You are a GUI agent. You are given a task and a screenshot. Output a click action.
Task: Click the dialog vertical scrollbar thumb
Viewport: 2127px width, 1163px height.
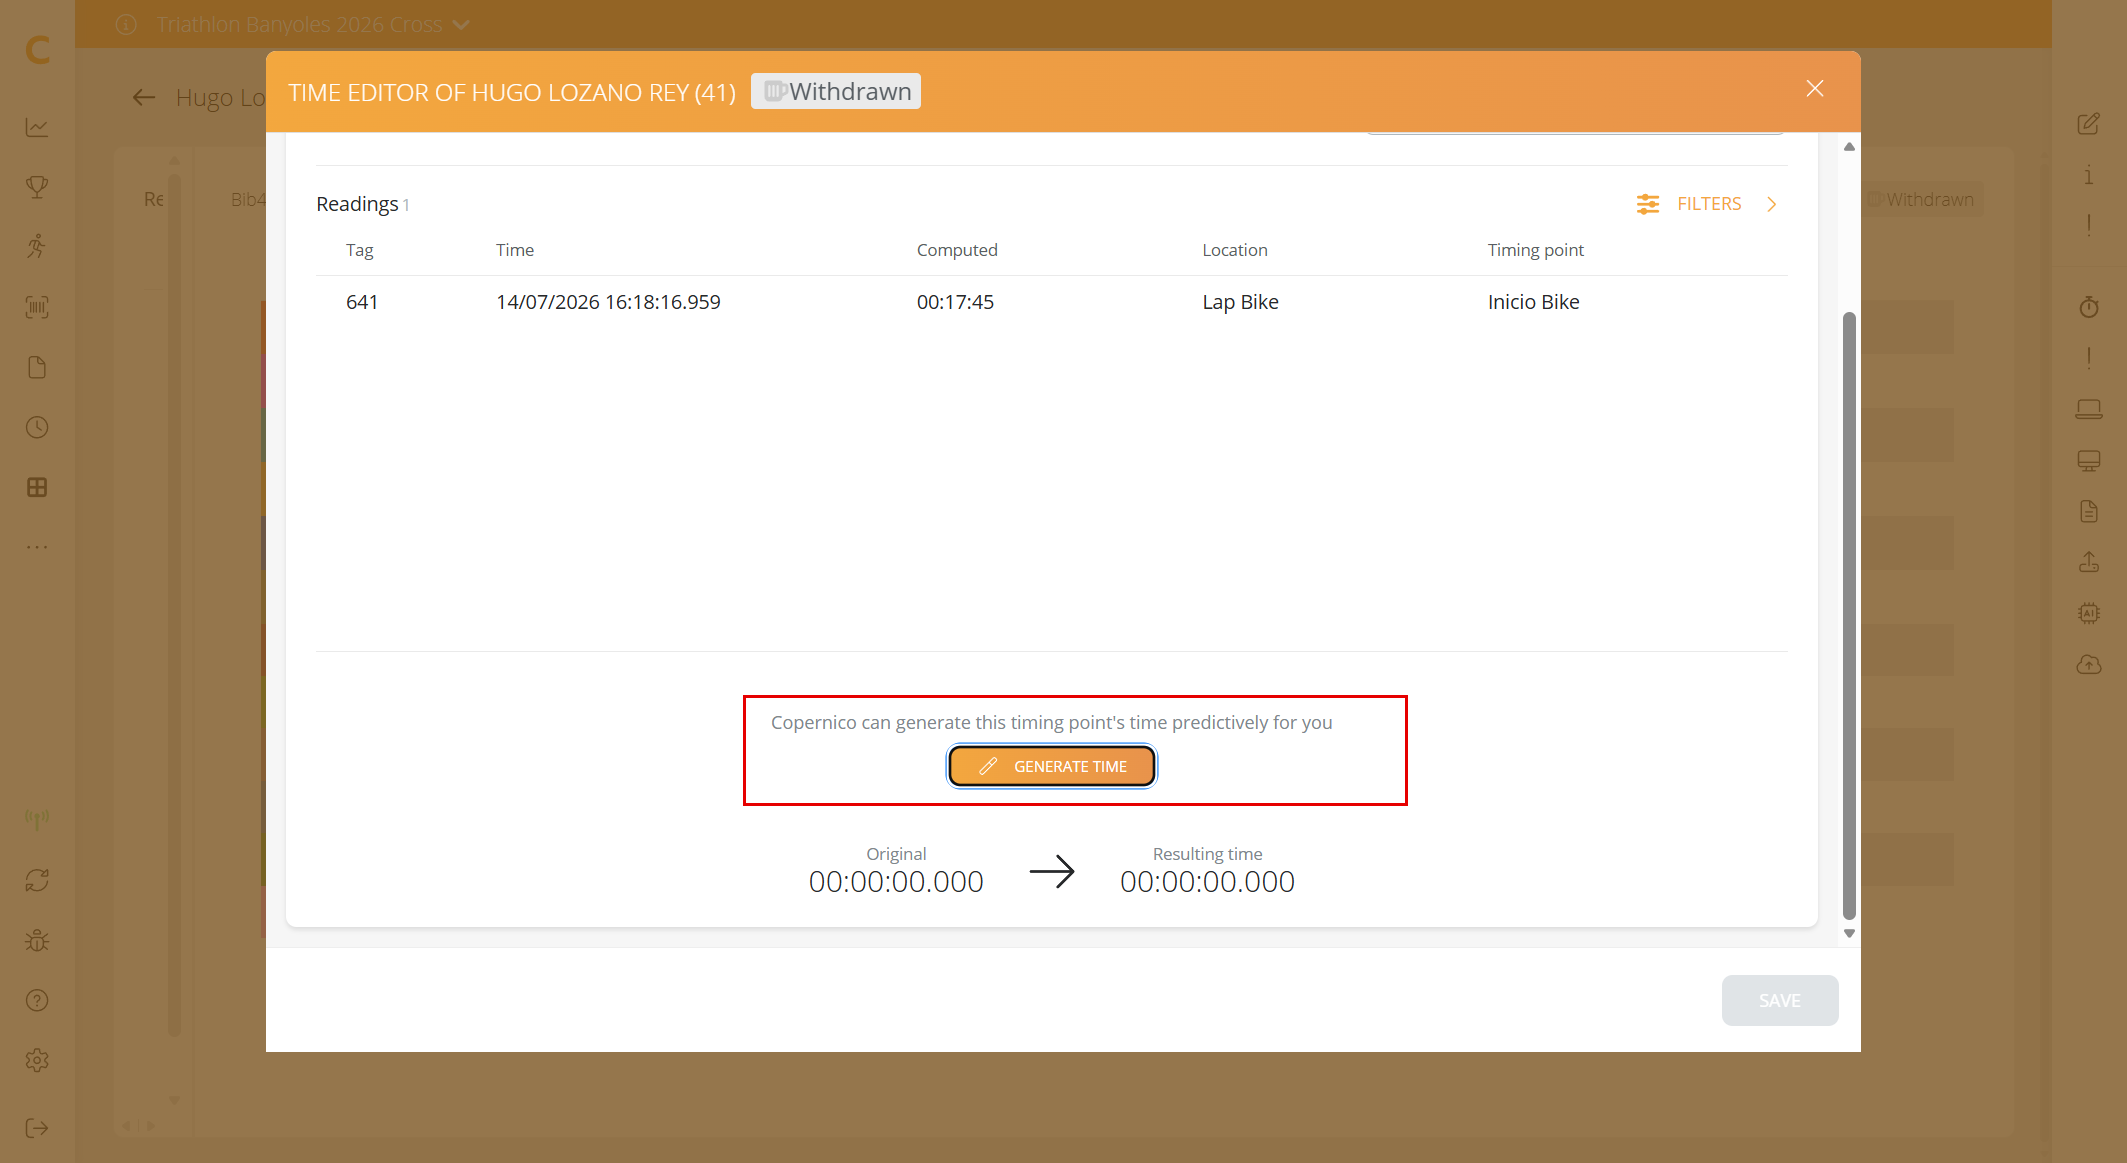(x=1849, y=615)
